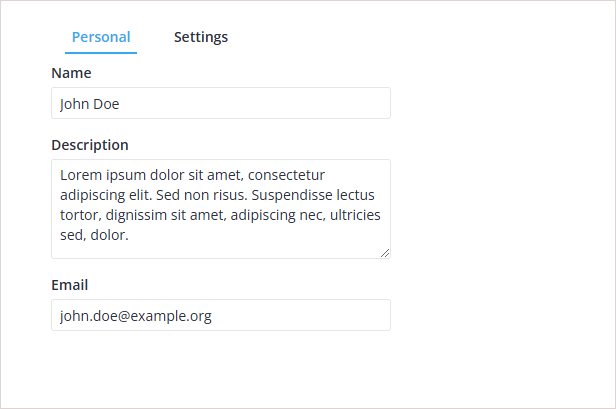
Task: Place cursor on "Doe" in Name field
Action: tap(106, 103)
